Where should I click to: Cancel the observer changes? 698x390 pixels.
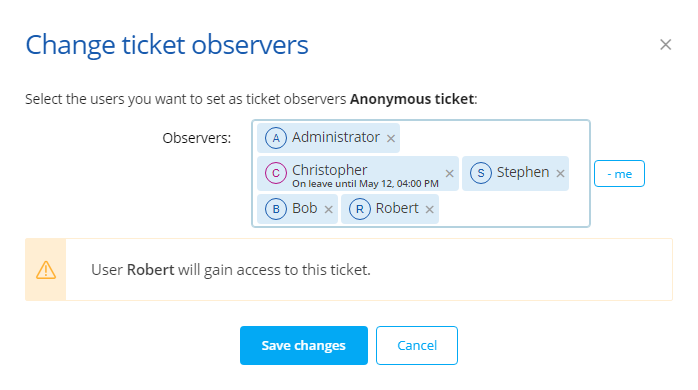click(417, 345)
